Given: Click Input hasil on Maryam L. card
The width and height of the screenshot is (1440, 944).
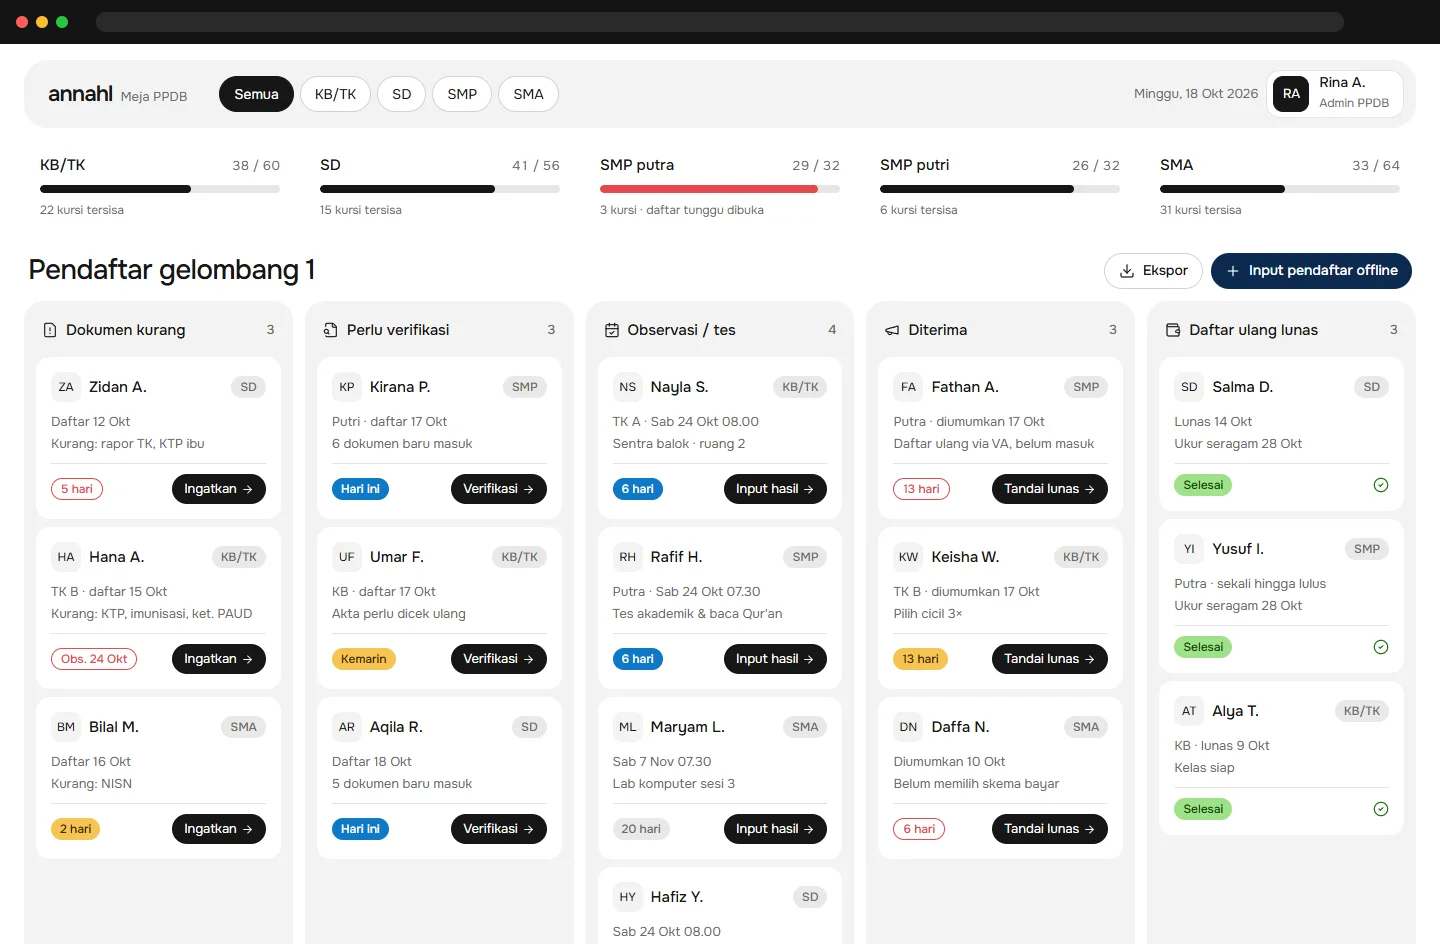Looking at the screenshot, I should click(775, 829).
